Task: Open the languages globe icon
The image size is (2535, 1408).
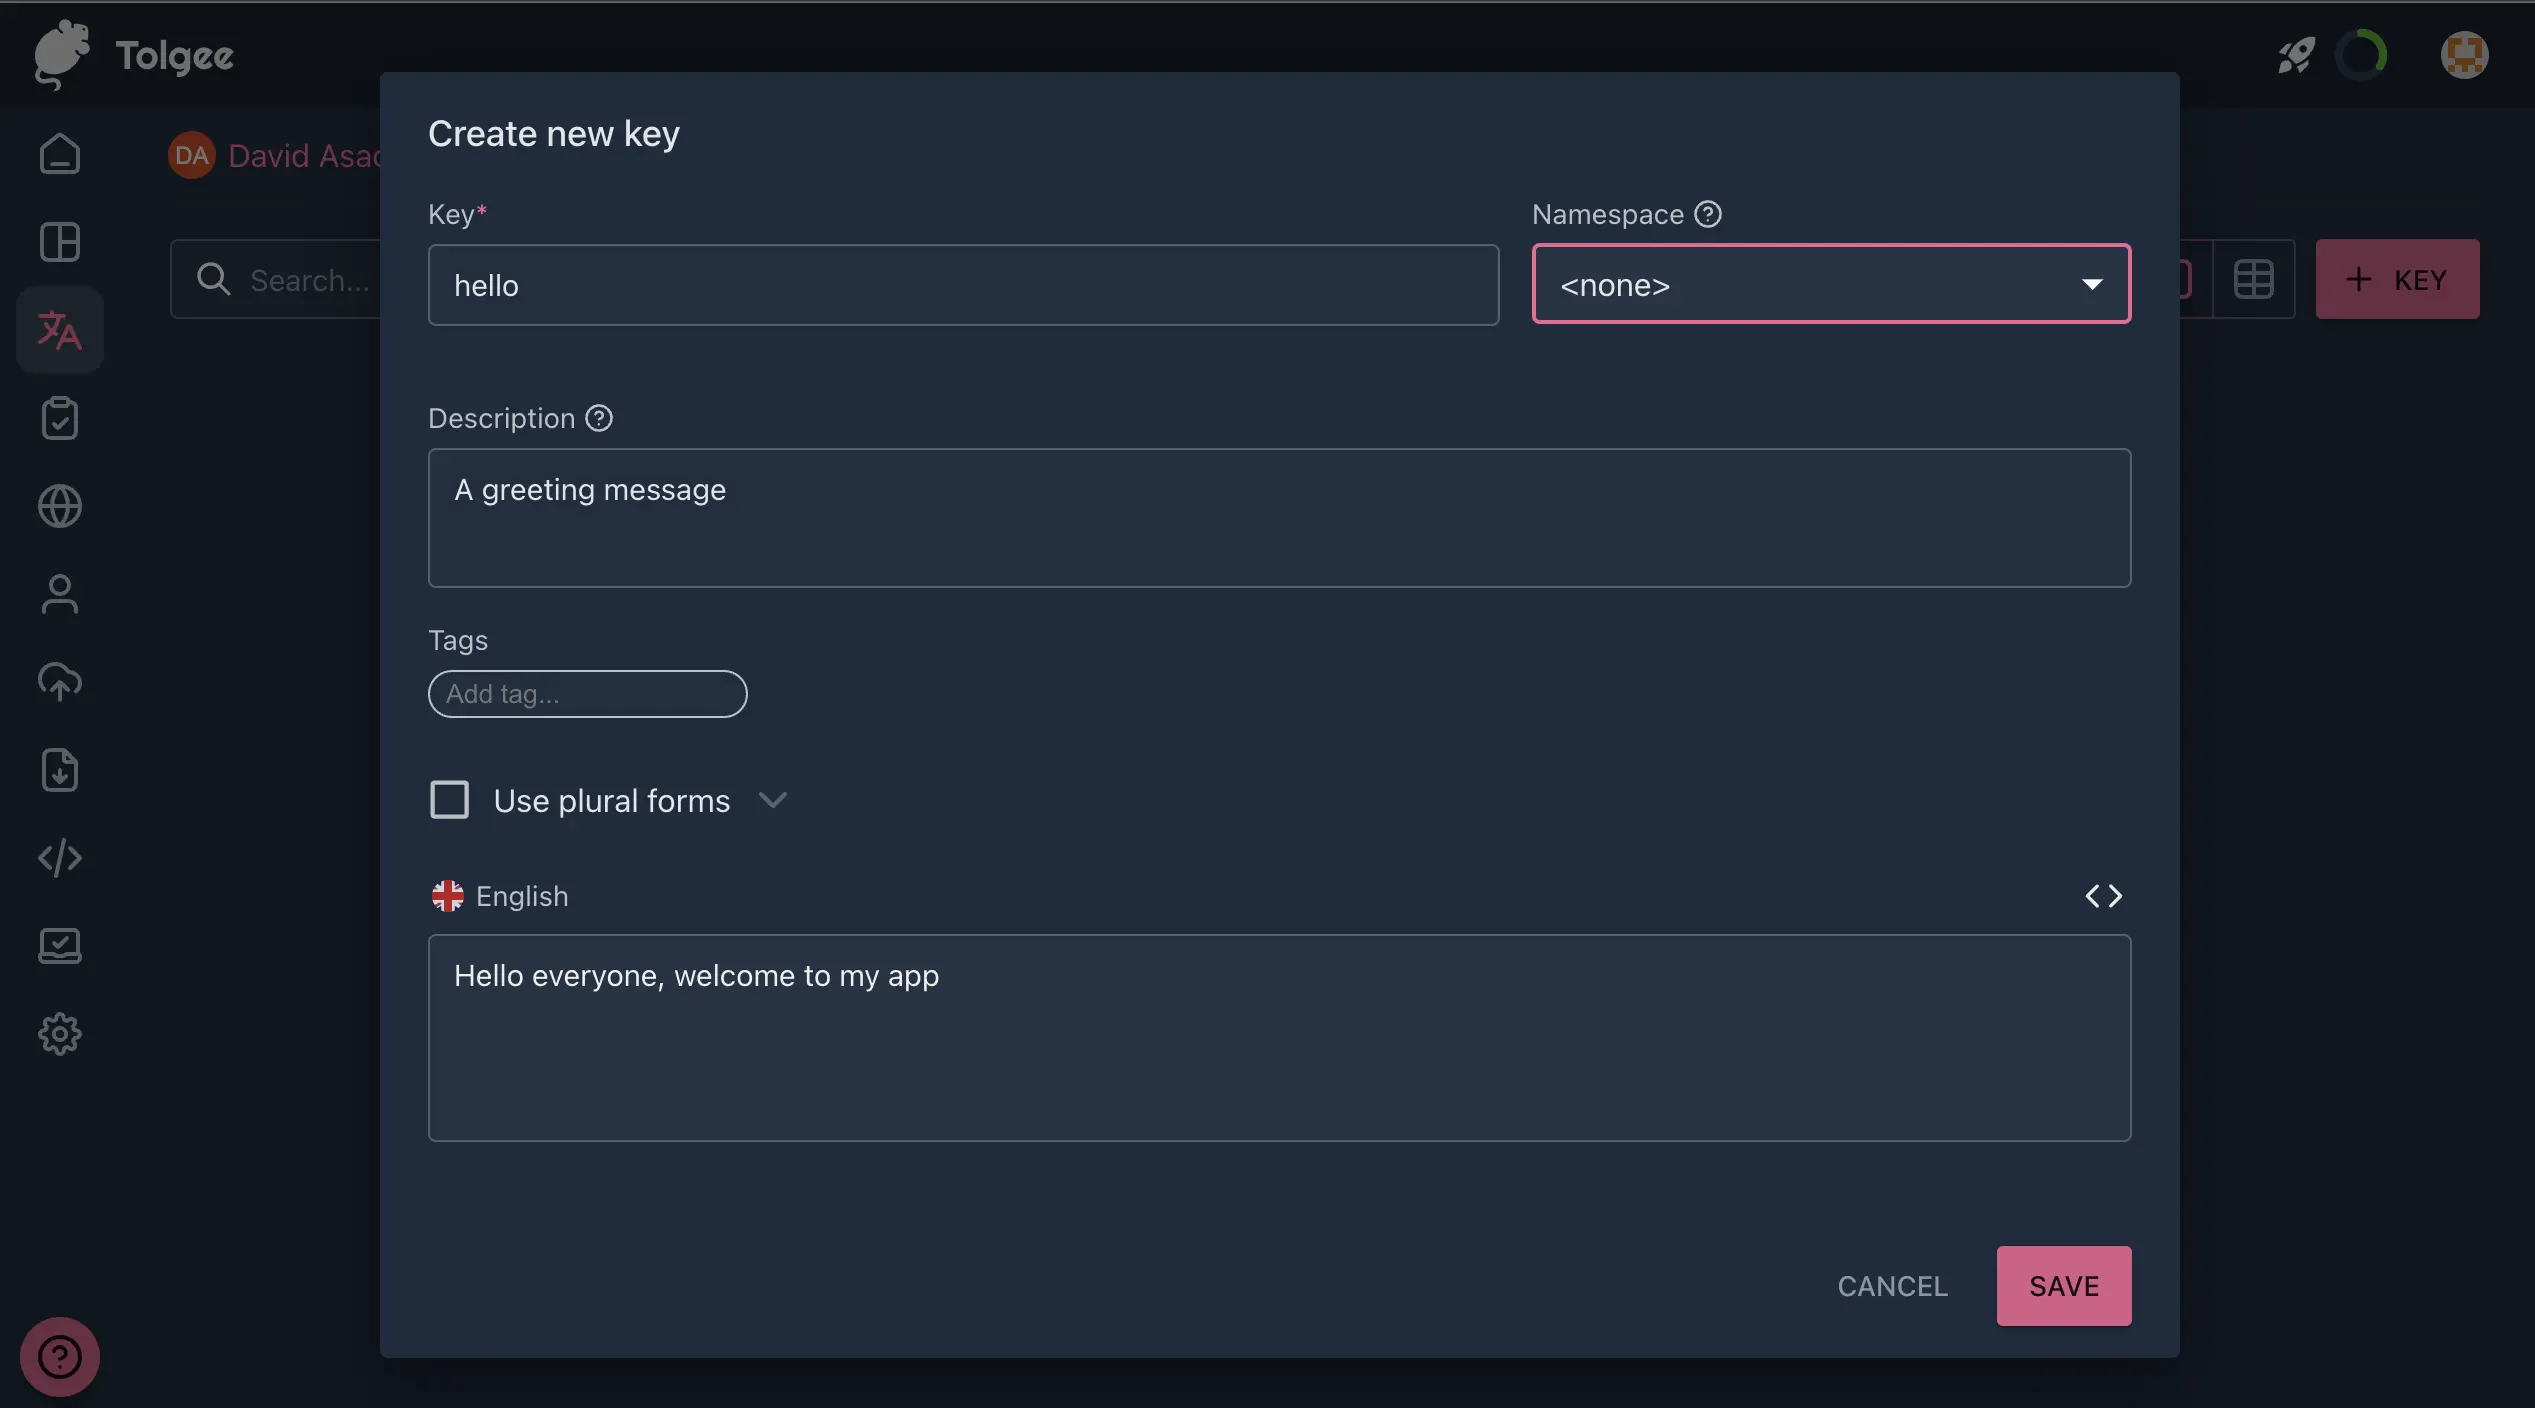Action: coord(60,506)
